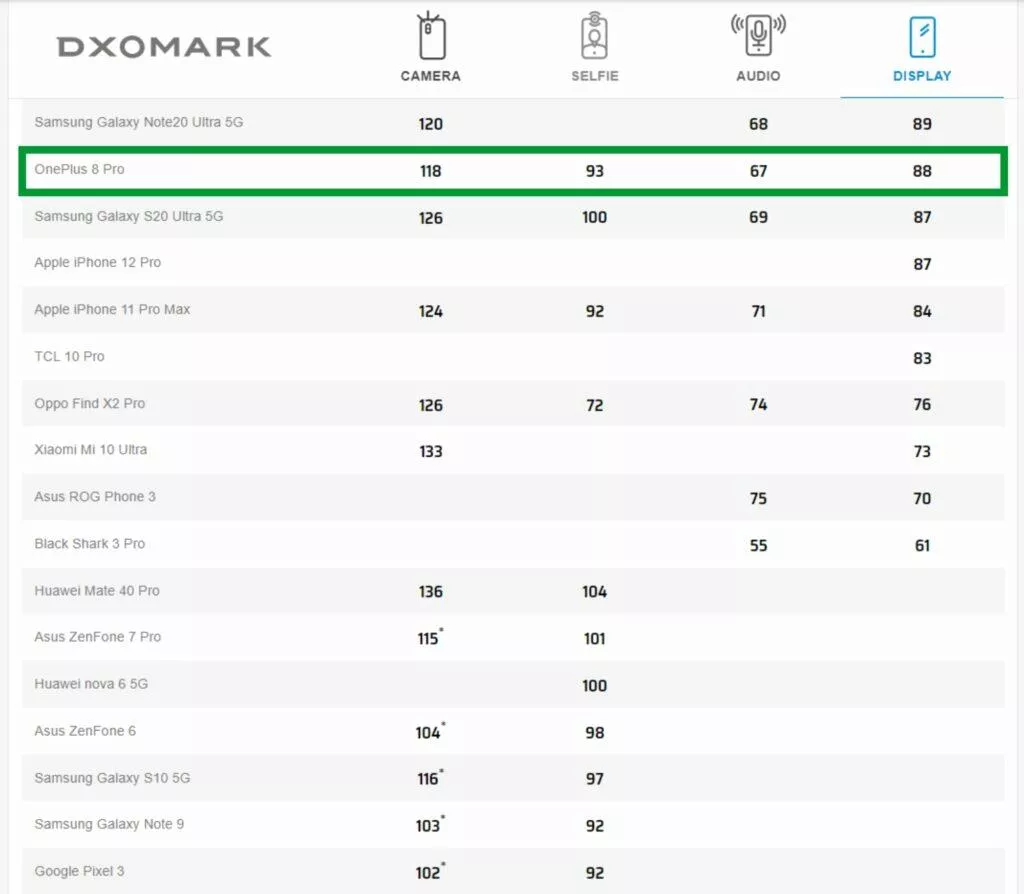Click OnePlus 8 Pro selfie score 93
The height and width of the screenshot is (894, 1024).
pos(594,171)
